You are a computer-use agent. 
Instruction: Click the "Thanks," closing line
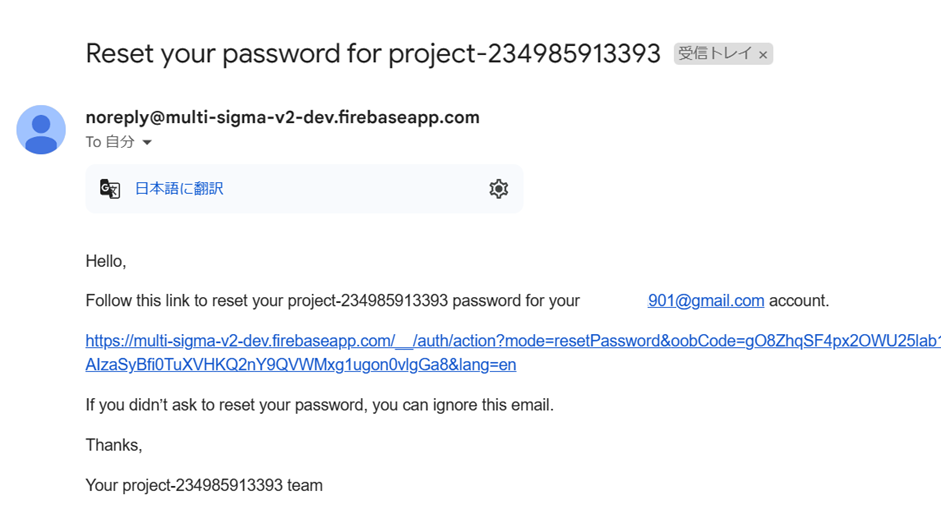pyautogui.click(x=114, y=445)
